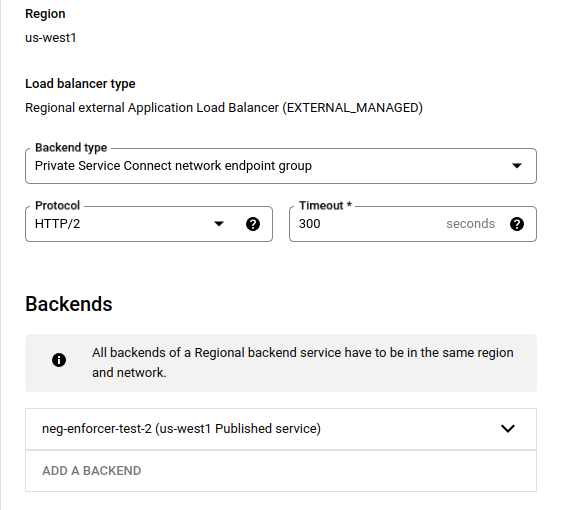Screen dimensions: 581x510
Task: Click the us-west1 region value
Action: [x=51, y=38]
